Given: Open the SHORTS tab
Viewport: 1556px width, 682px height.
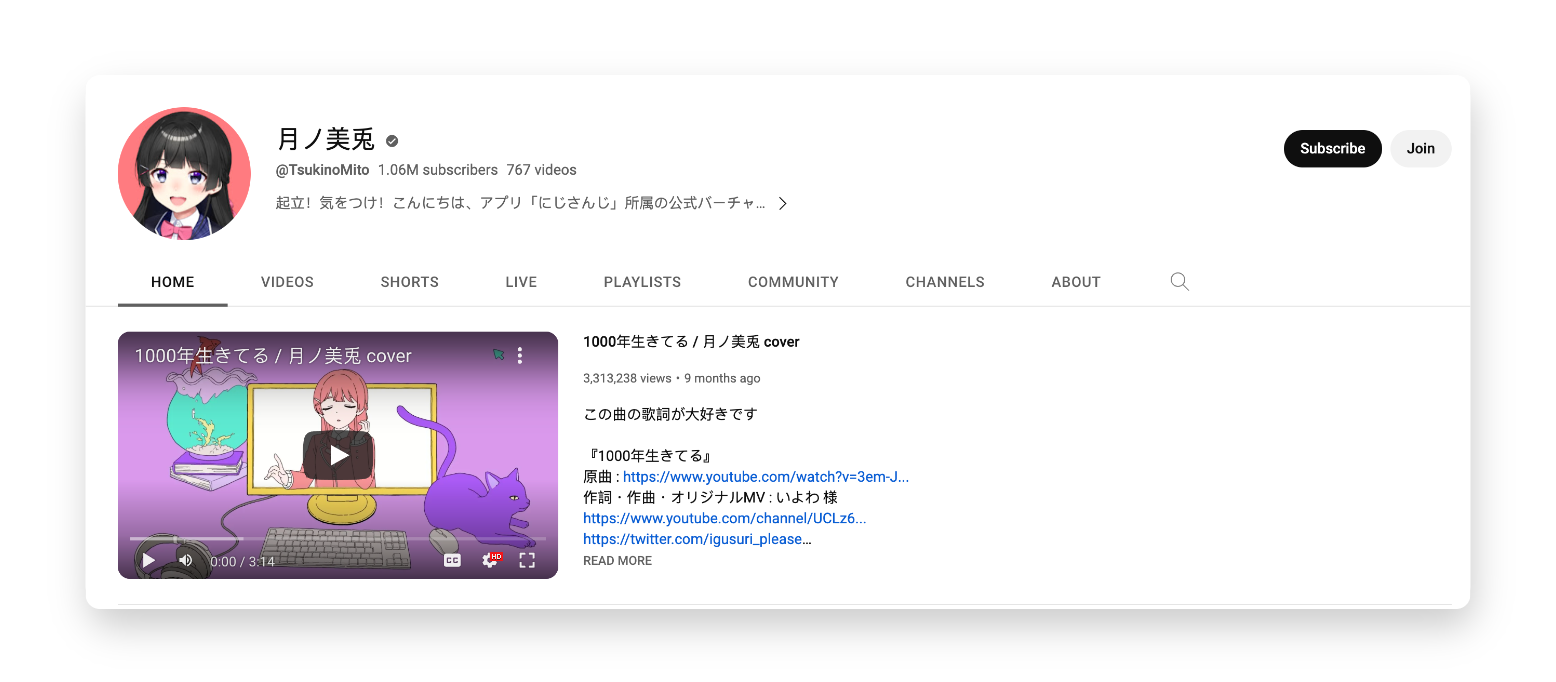Looking at the screenshot, I should pyautogui.click(x=410, y=282).
